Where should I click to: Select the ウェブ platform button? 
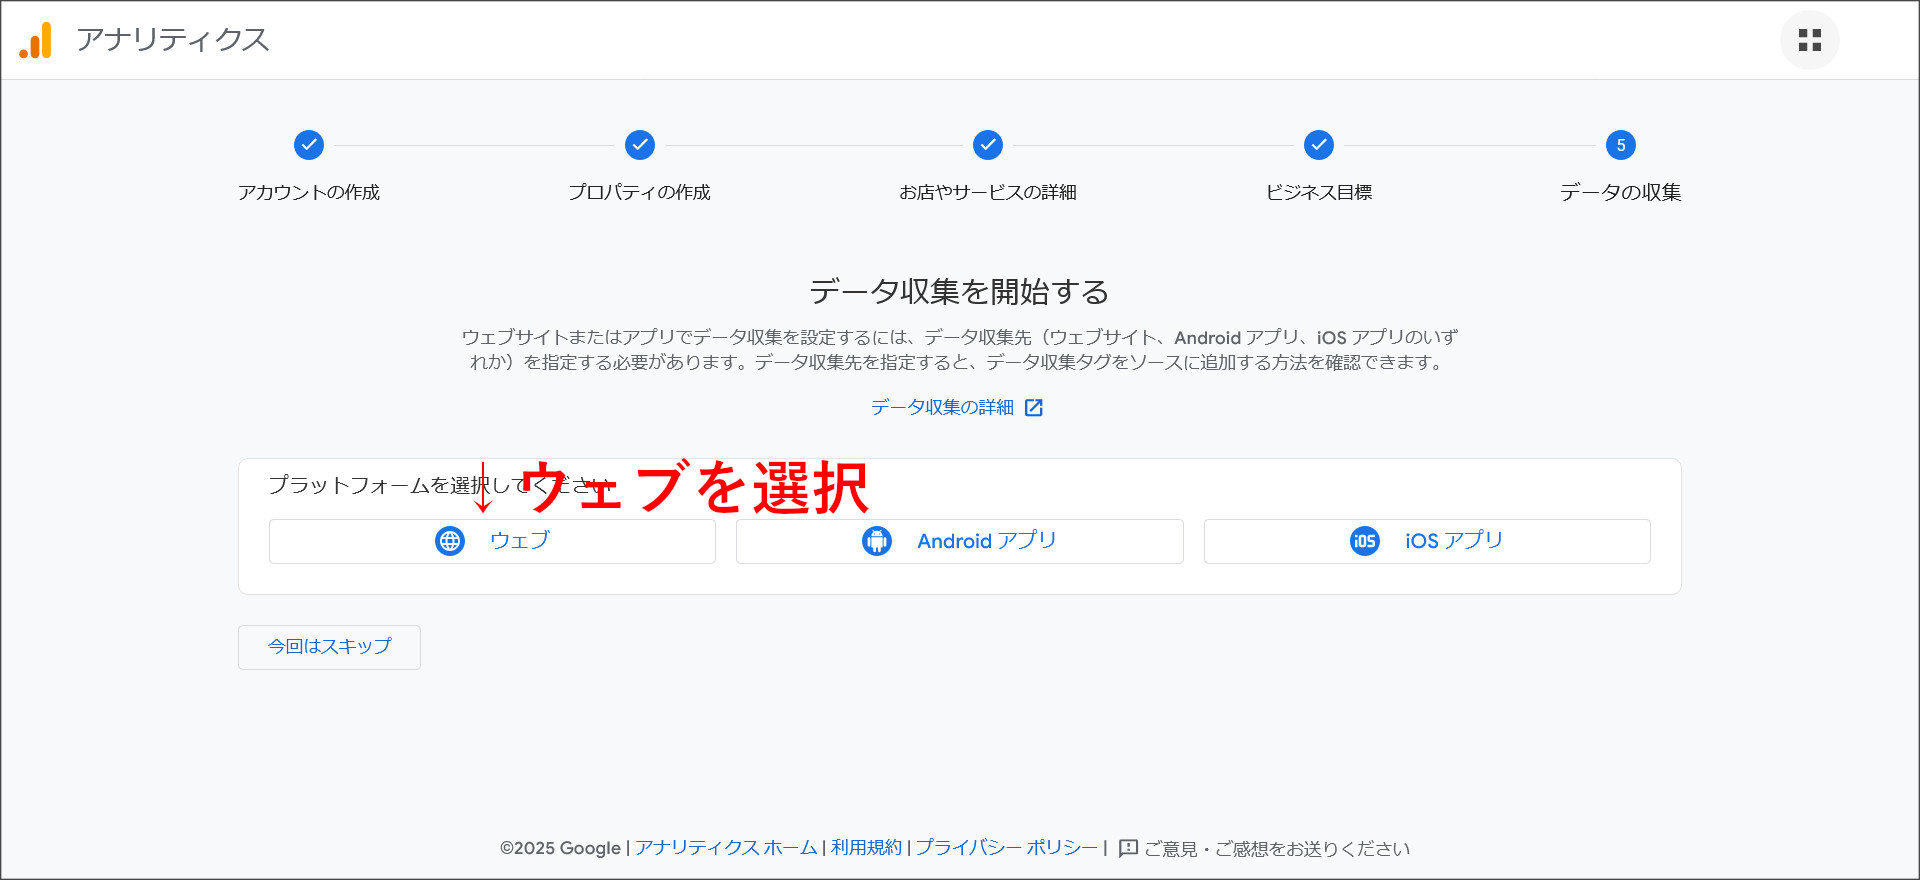492,541
